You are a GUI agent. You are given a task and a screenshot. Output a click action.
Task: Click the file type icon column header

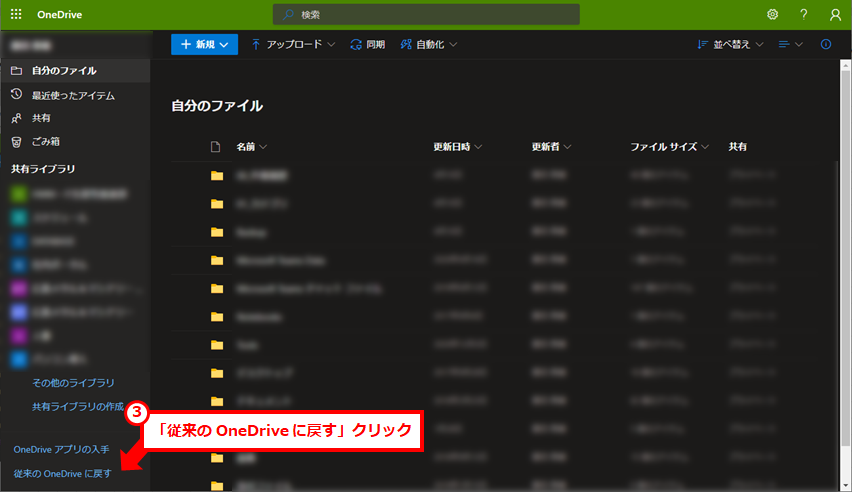coord(216,147)
